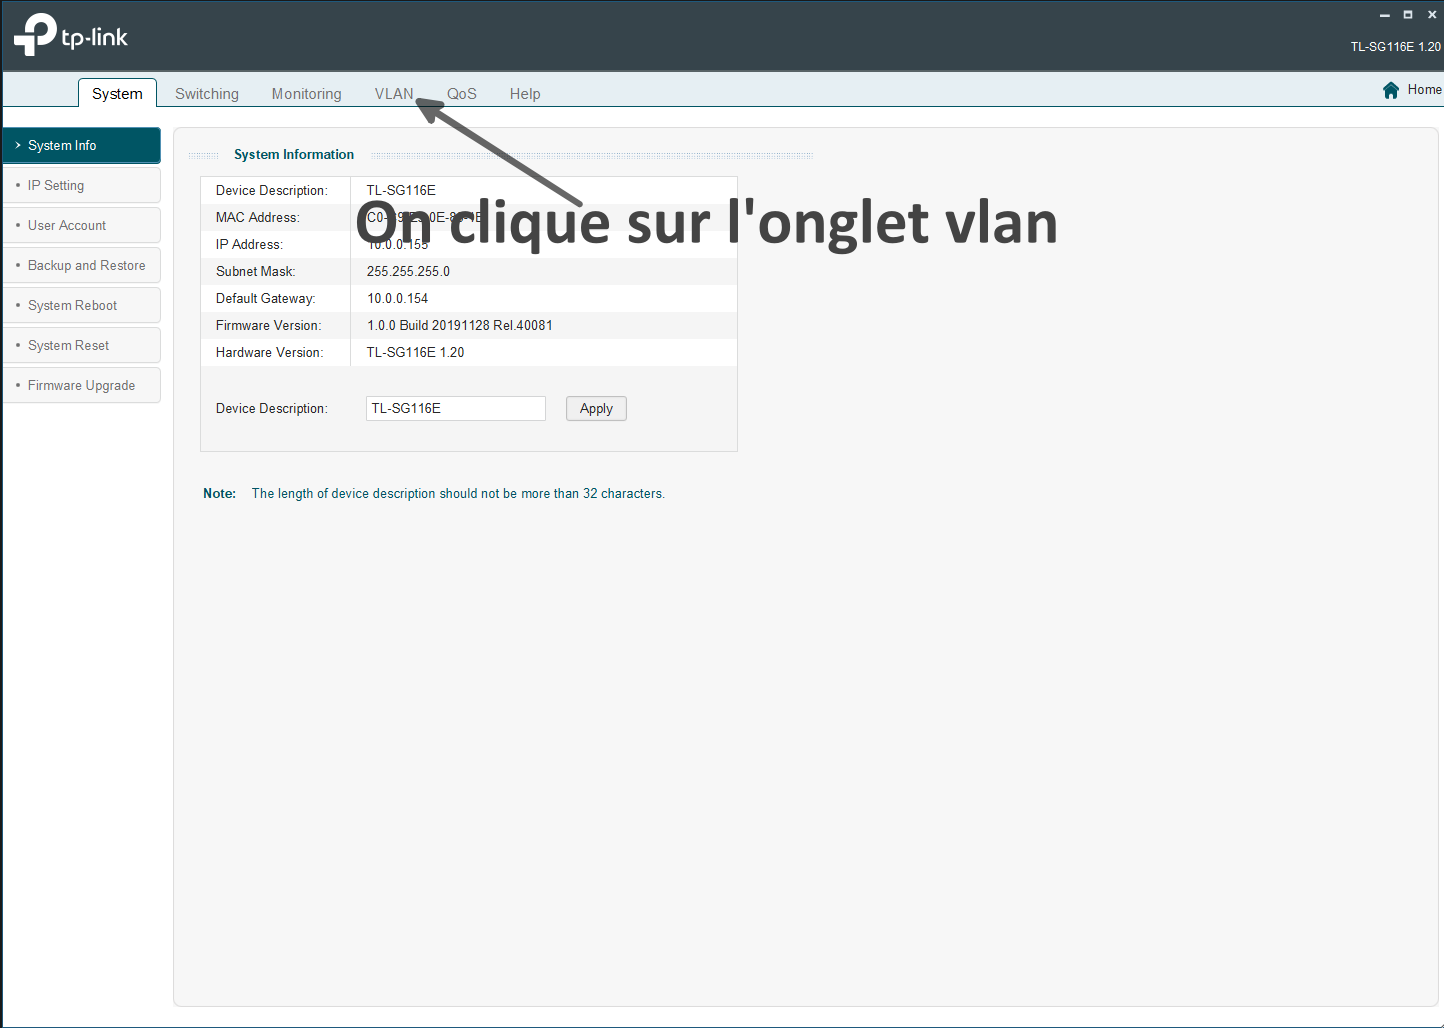Screen dimensions: 1444x1028
Task: Open Firmware Upgrade page
Action: click(82, 386)
